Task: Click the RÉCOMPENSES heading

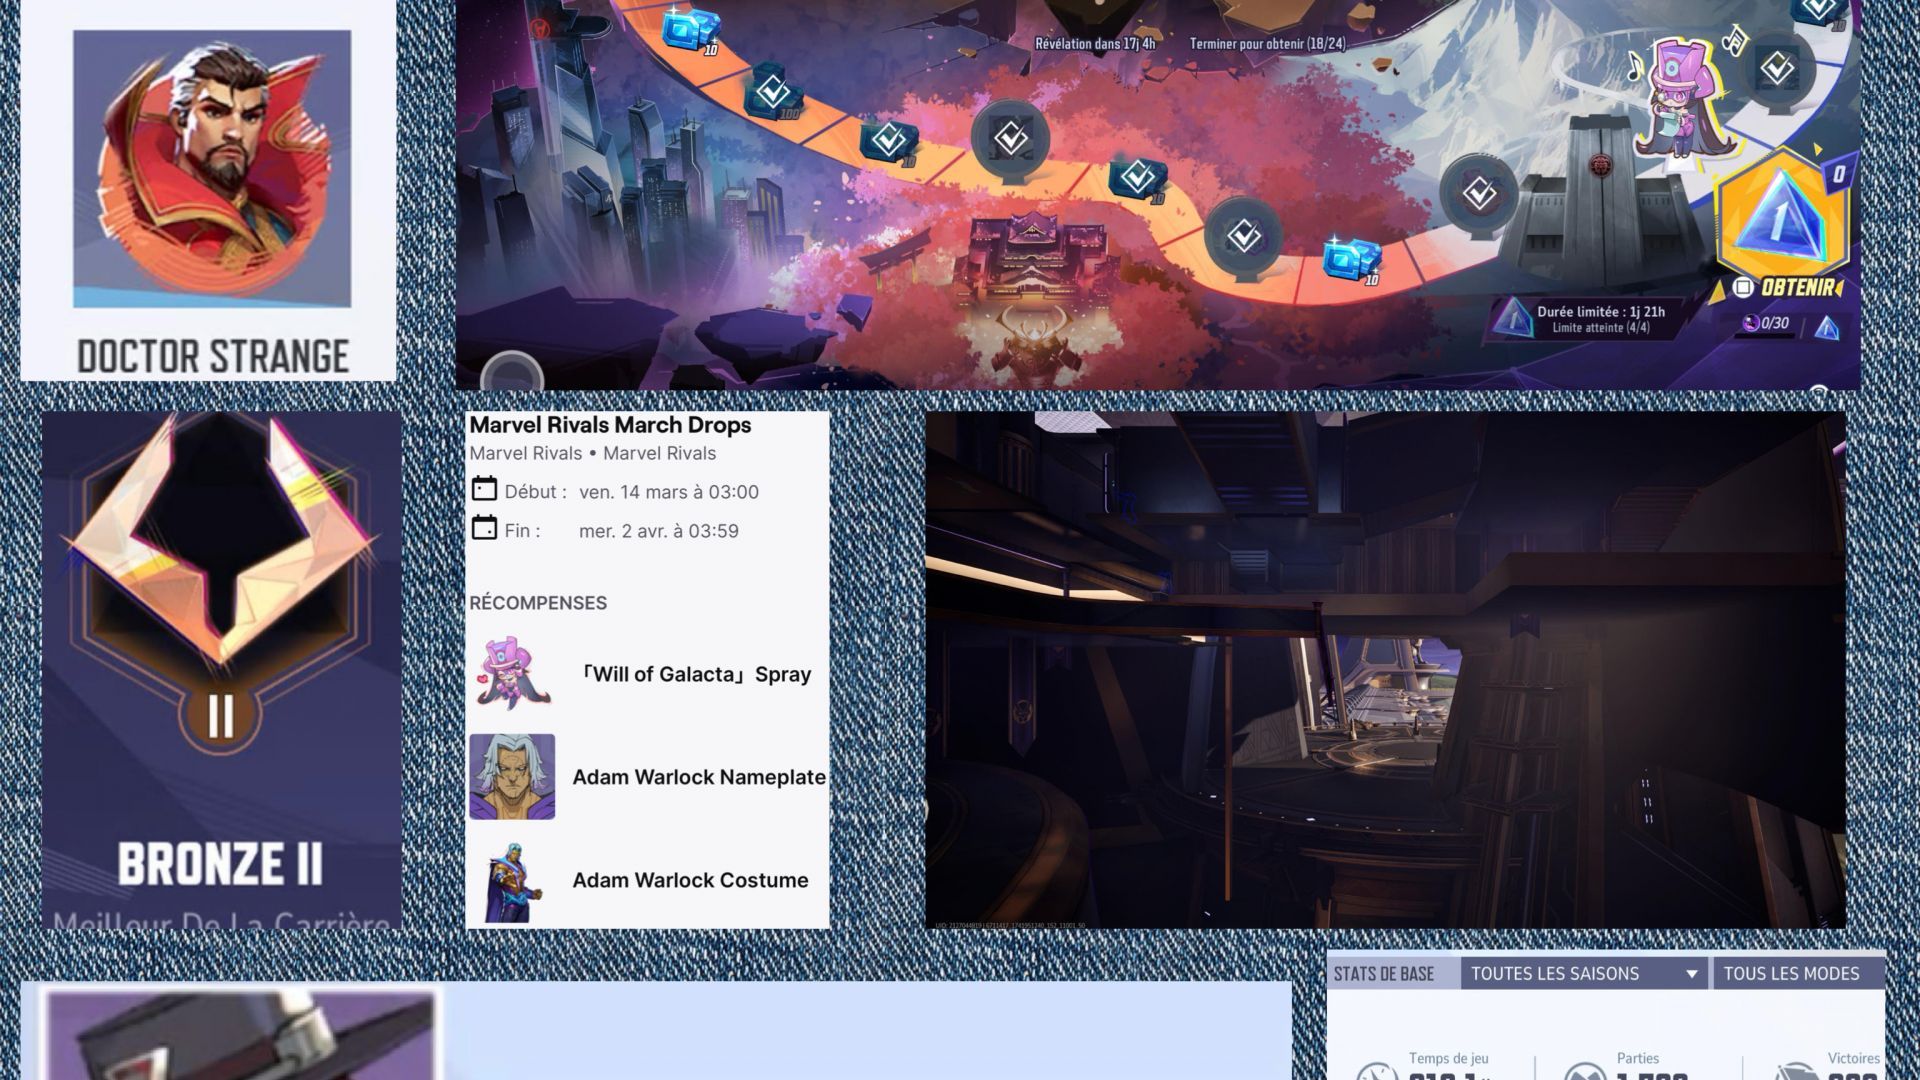Action: (538, 603)
